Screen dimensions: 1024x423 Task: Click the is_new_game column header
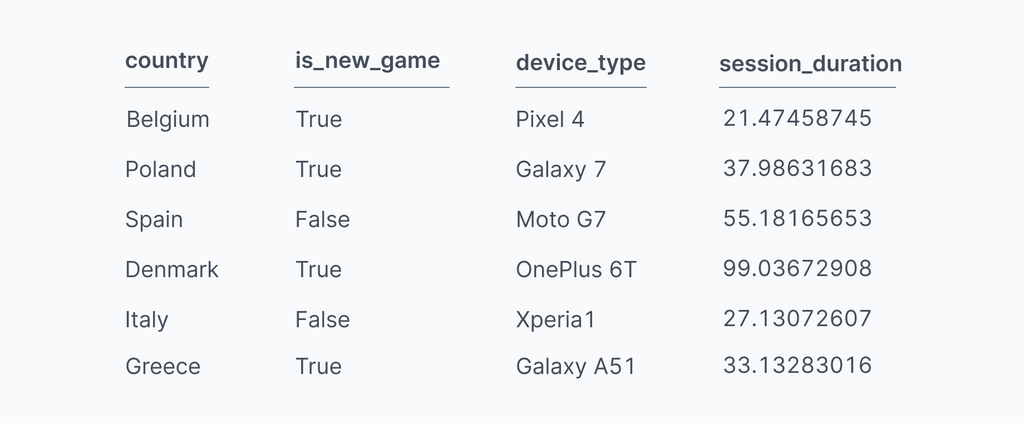point(367,61)
